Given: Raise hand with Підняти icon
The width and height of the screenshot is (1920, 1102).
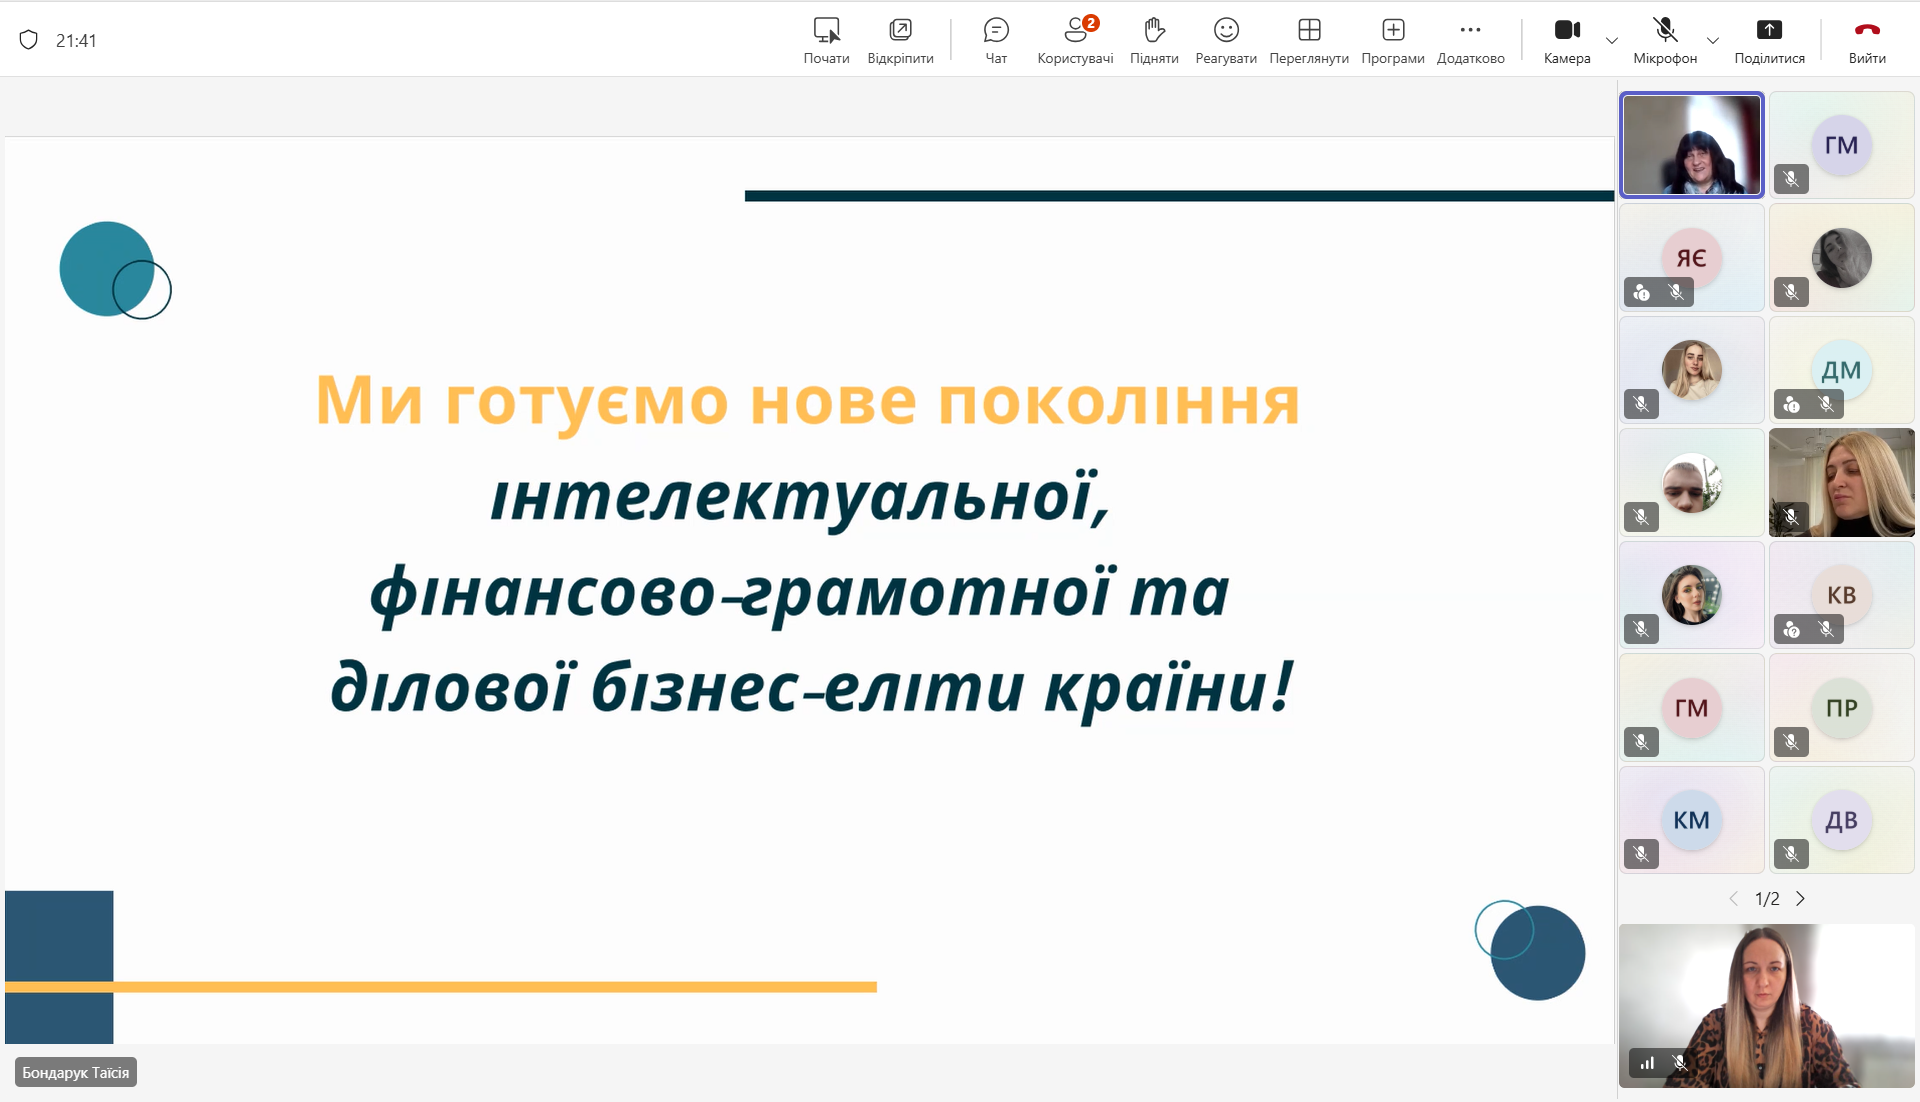Looking at the screenshot, I should pos(1154,40).
